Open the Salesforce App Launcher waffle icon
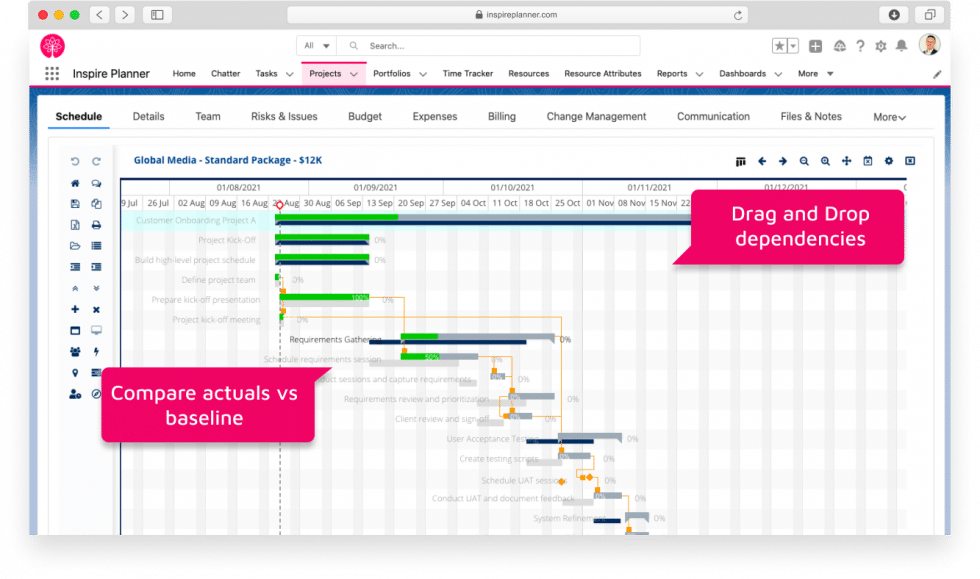980x579 pixels. pyautogui.click(x=51, y=72)
